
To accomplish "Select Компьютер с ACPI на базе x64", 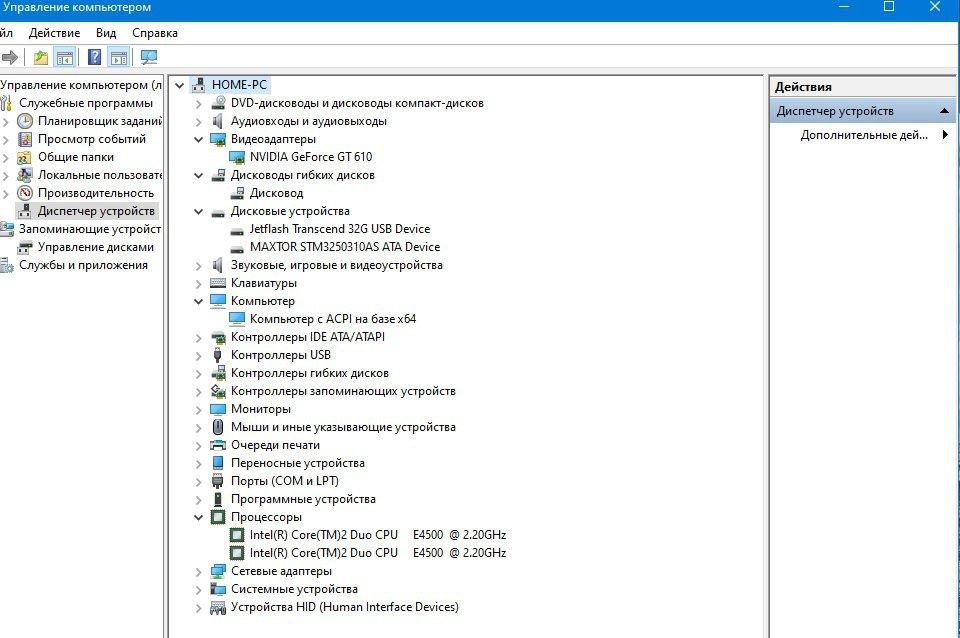I will (333, 319).
